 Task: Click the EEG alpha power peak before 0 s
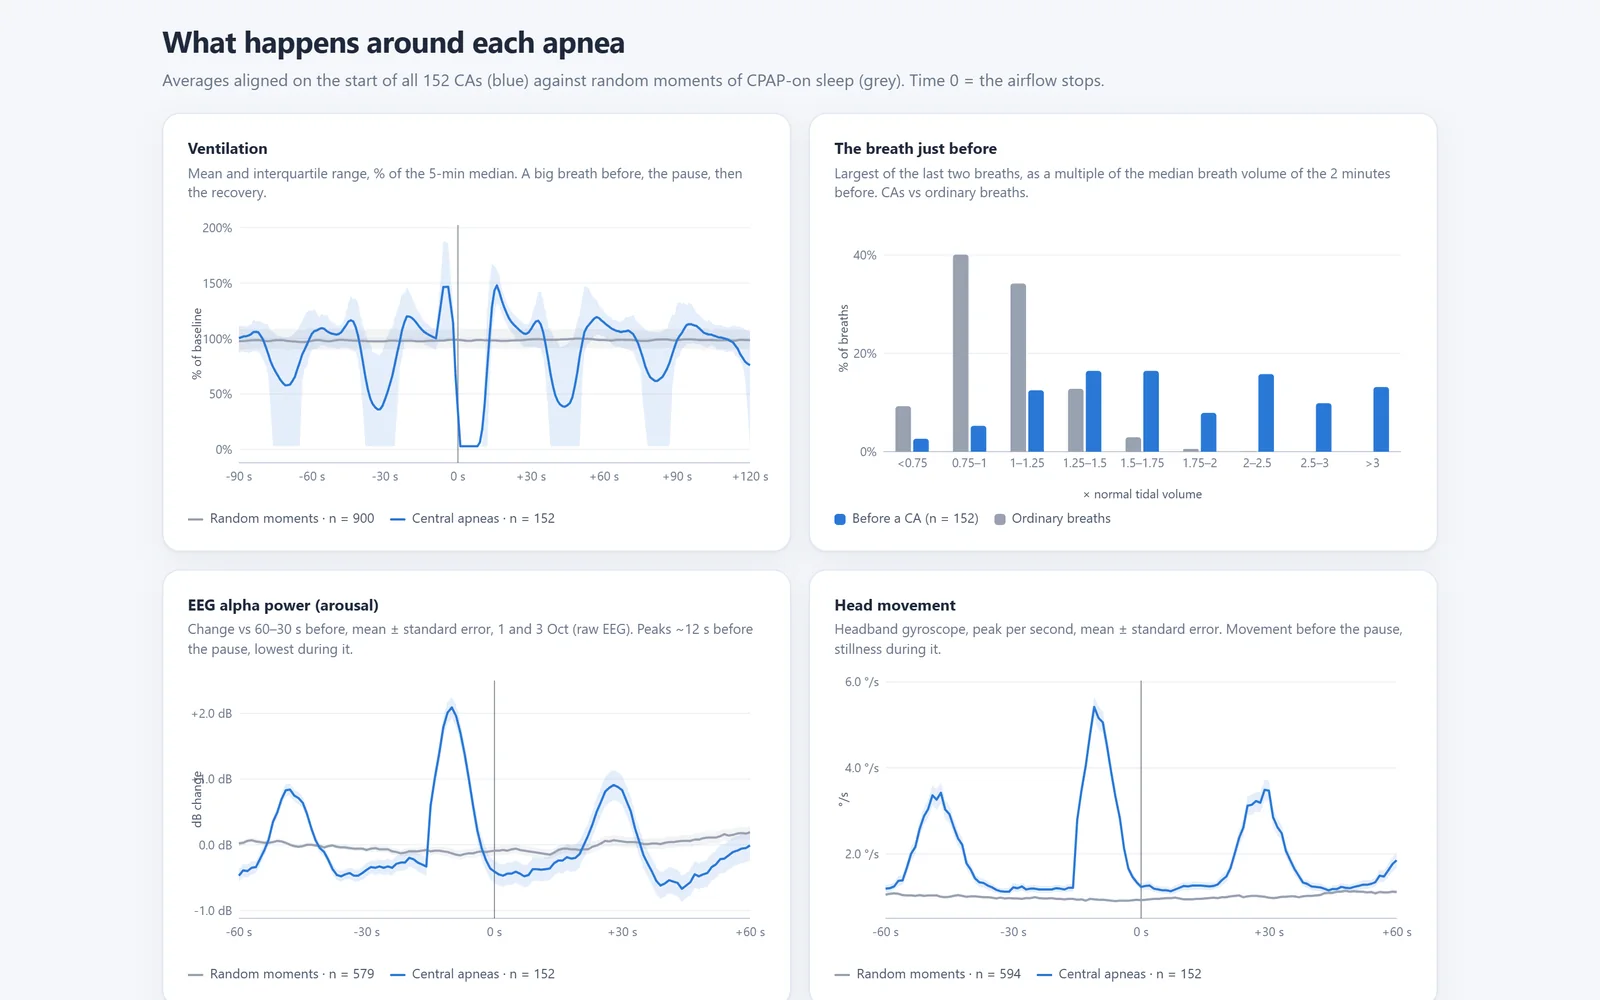click(x=452, y=709)
